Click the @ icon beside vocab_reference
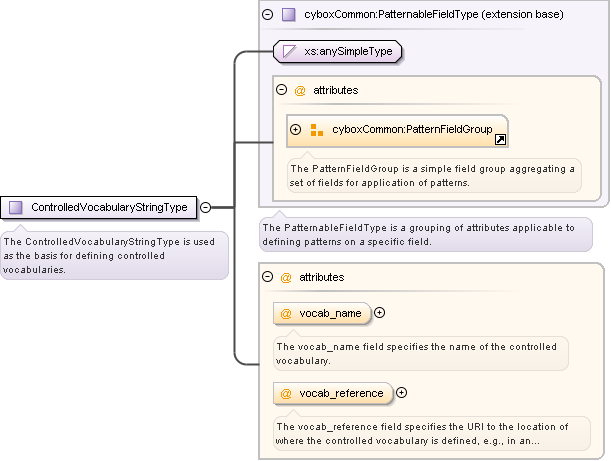This screenshot has width=611, height=461. point(286,393)
